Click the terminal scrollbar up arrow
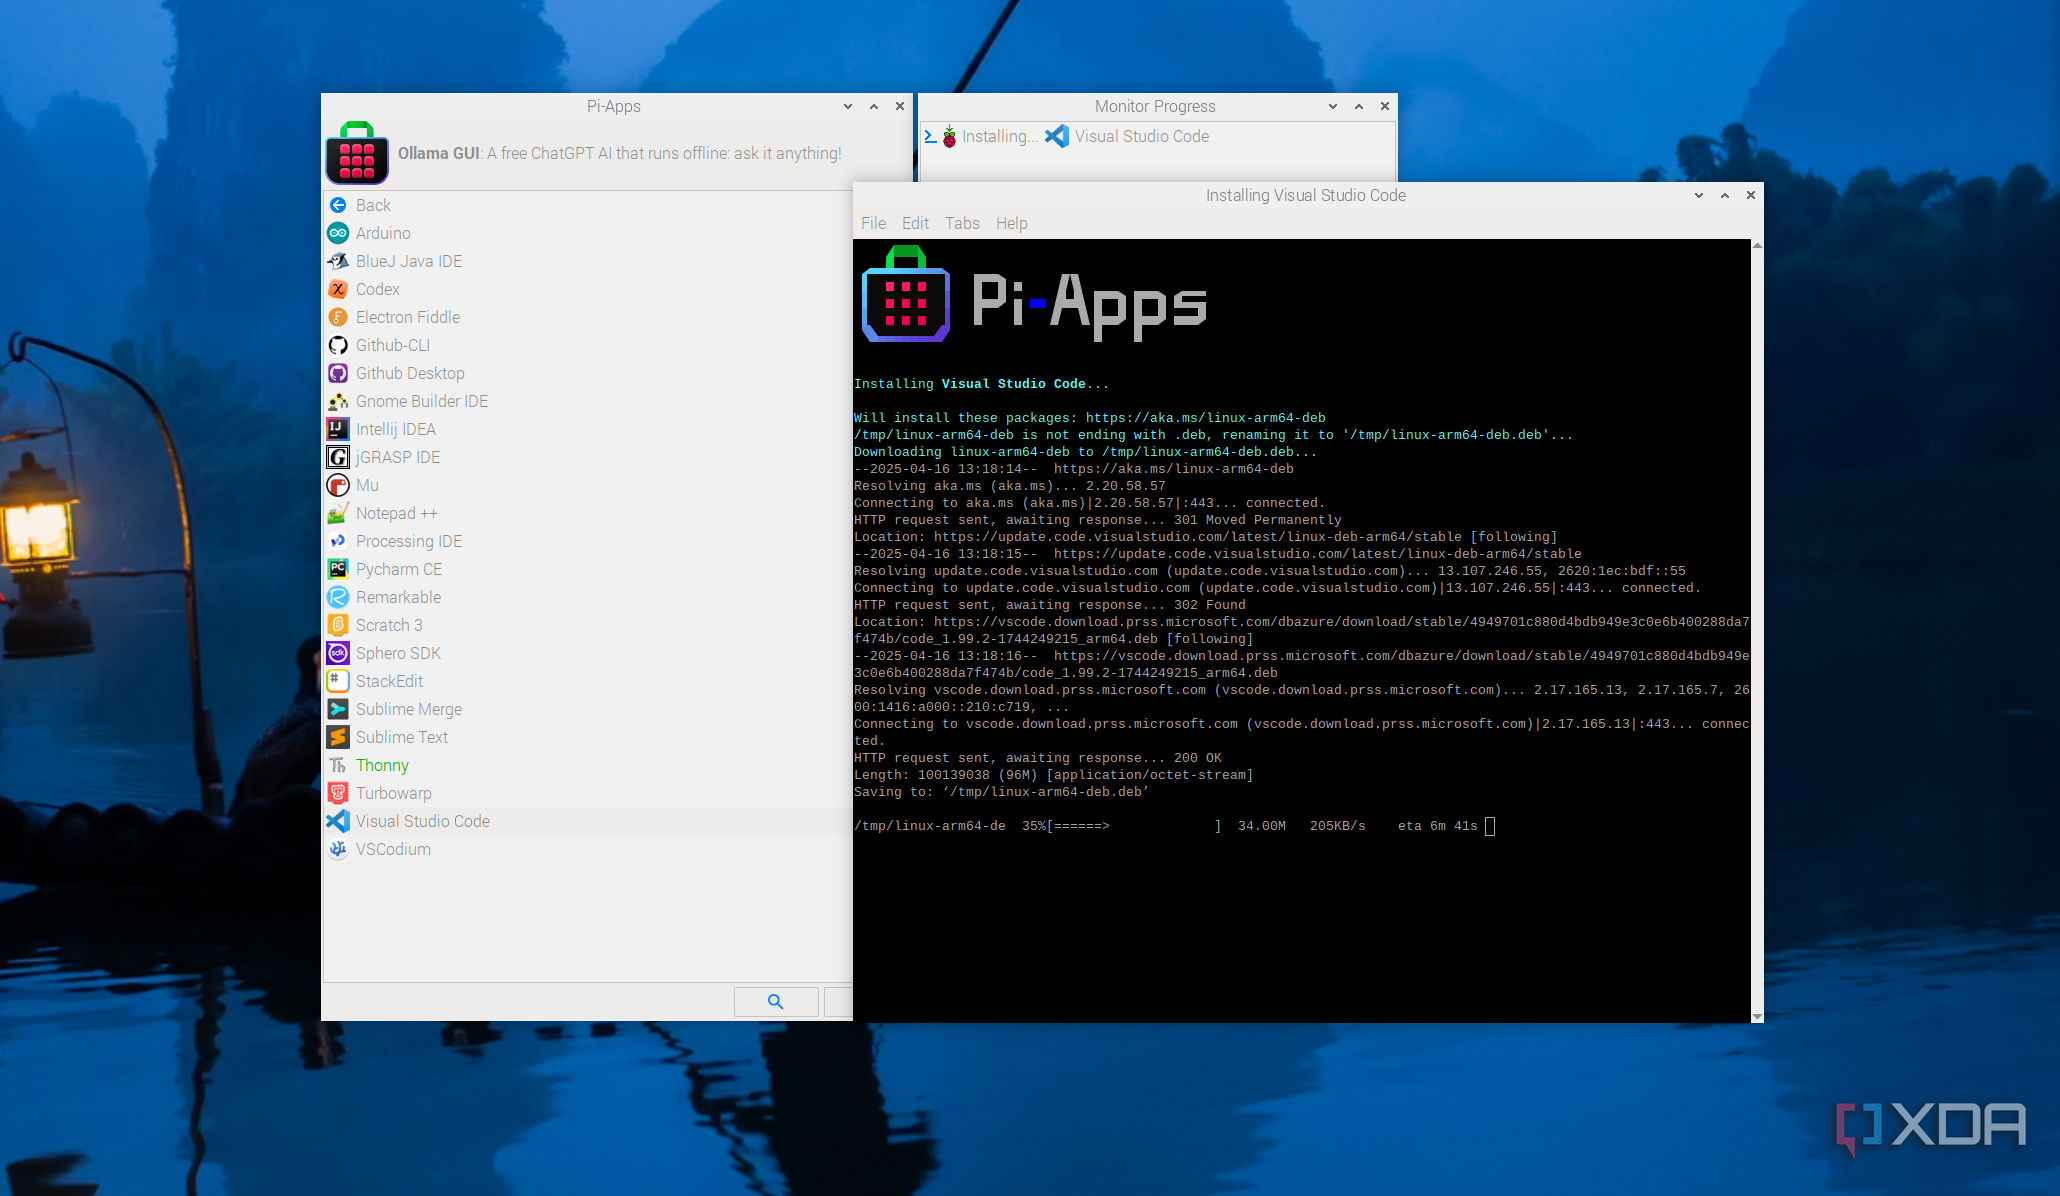 pos(1757,245)
